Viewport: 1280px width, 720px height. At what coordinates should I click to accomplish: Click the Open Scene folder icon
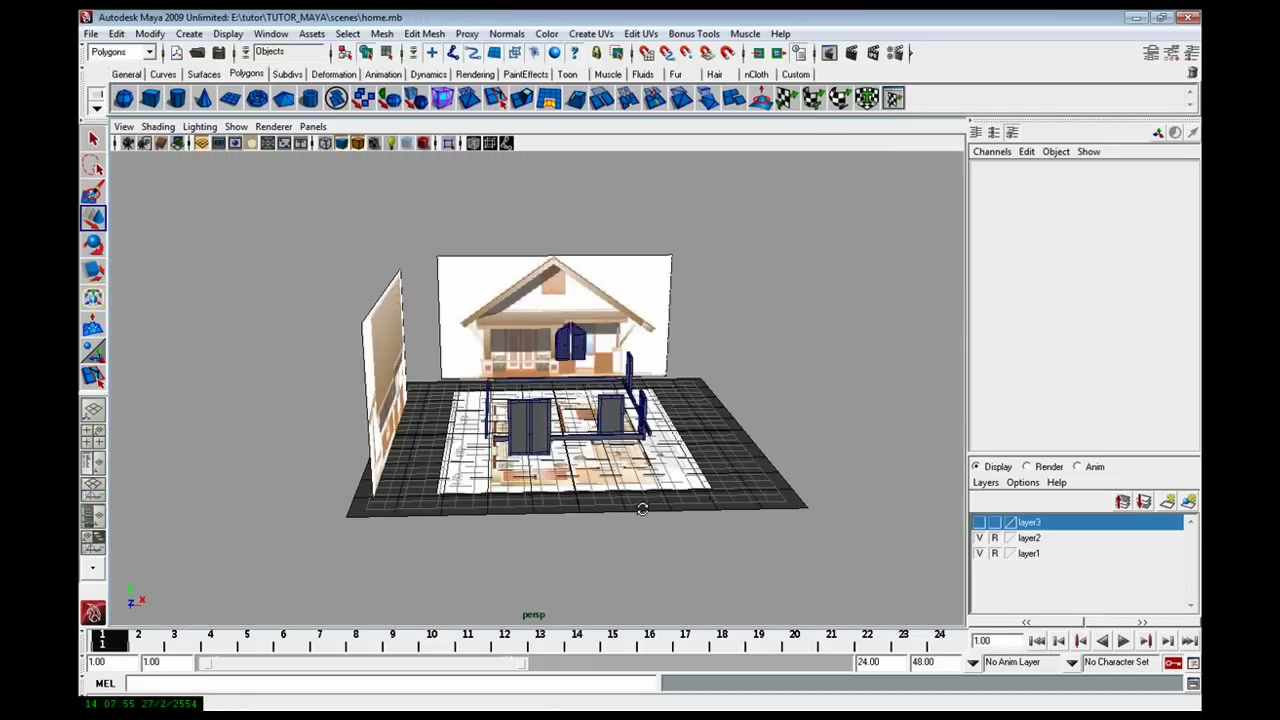[x=198, y=53]
